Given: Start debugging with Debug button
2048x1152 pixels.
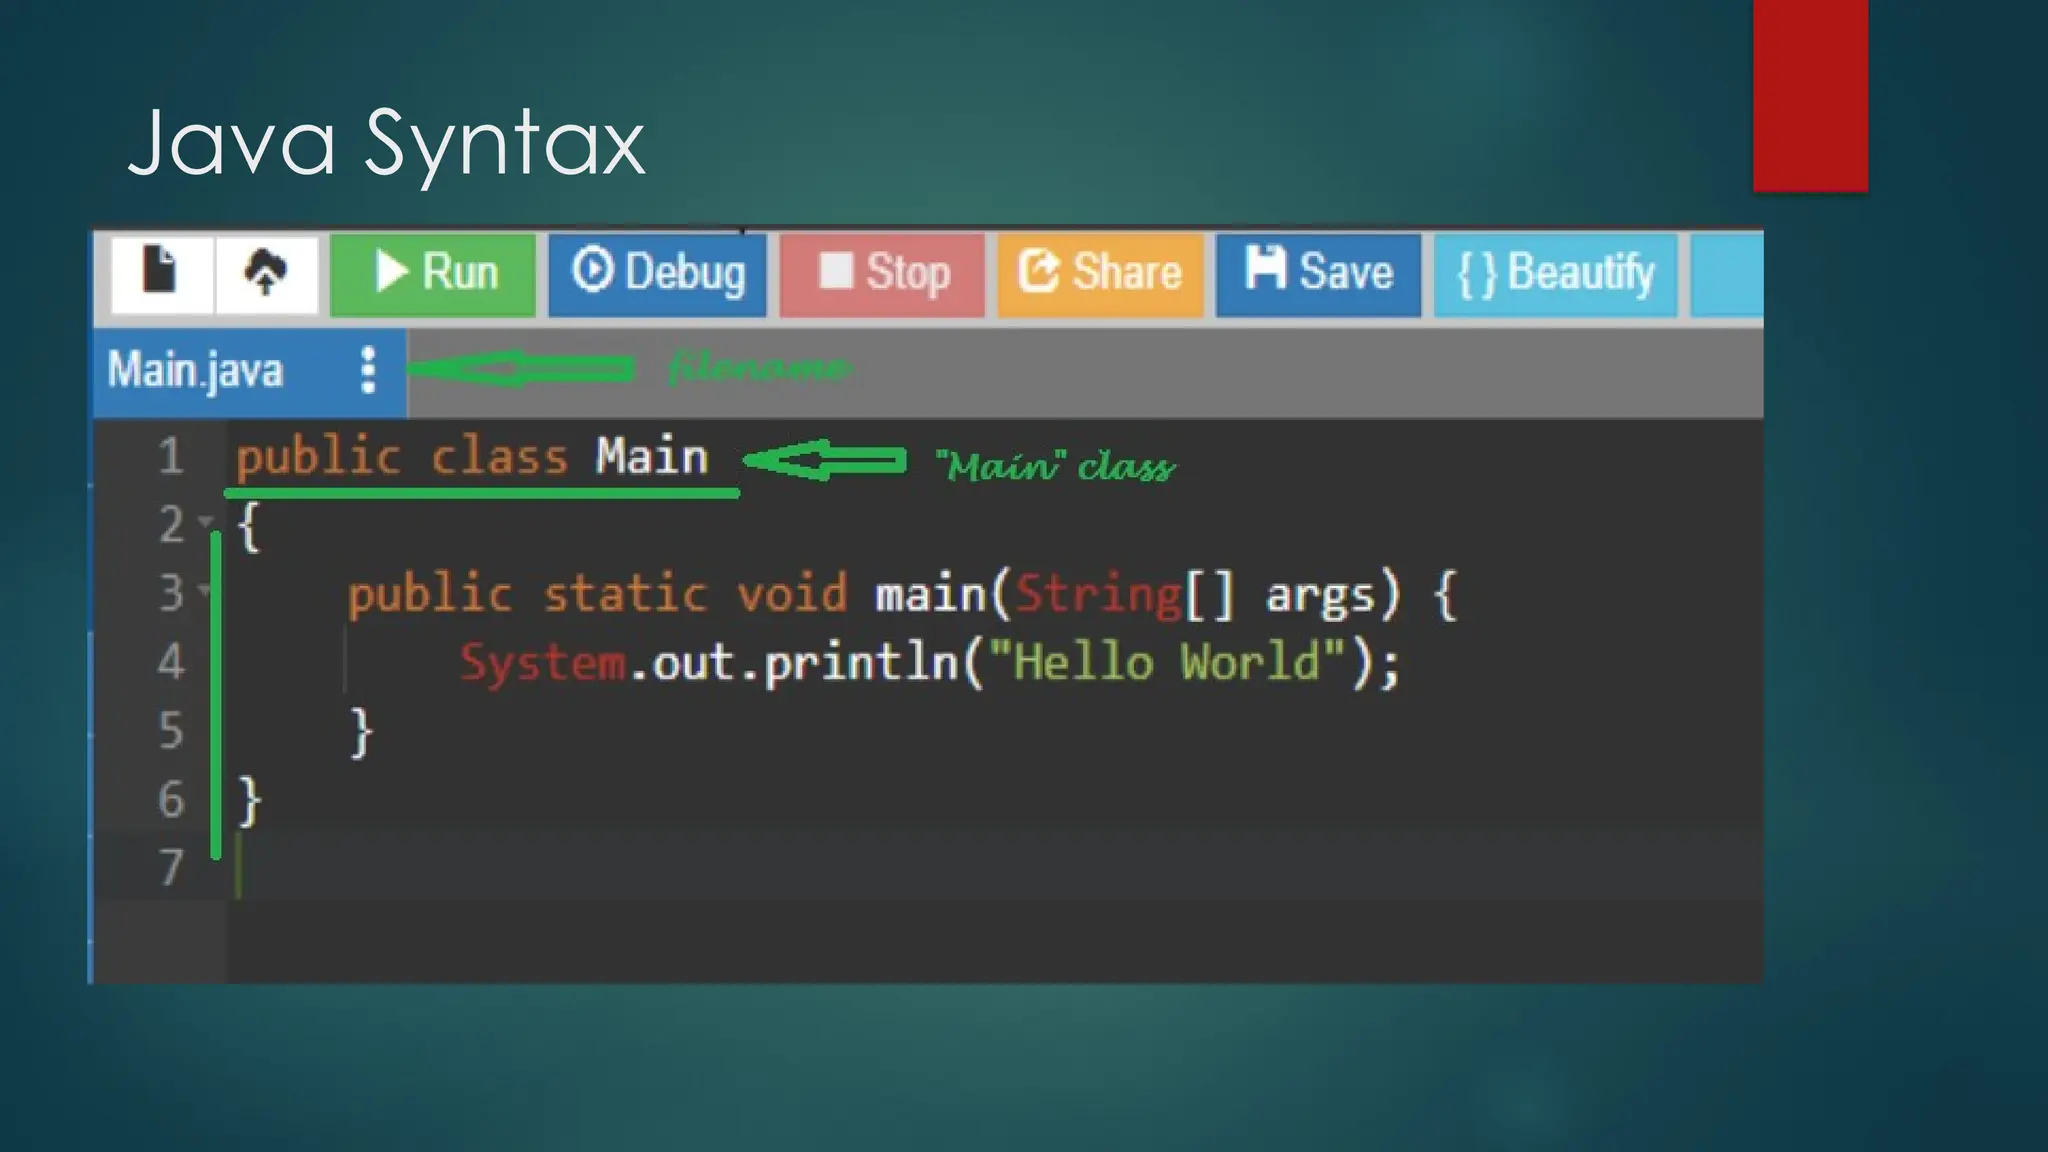Looking at the screenshot, I should point(657,273).
